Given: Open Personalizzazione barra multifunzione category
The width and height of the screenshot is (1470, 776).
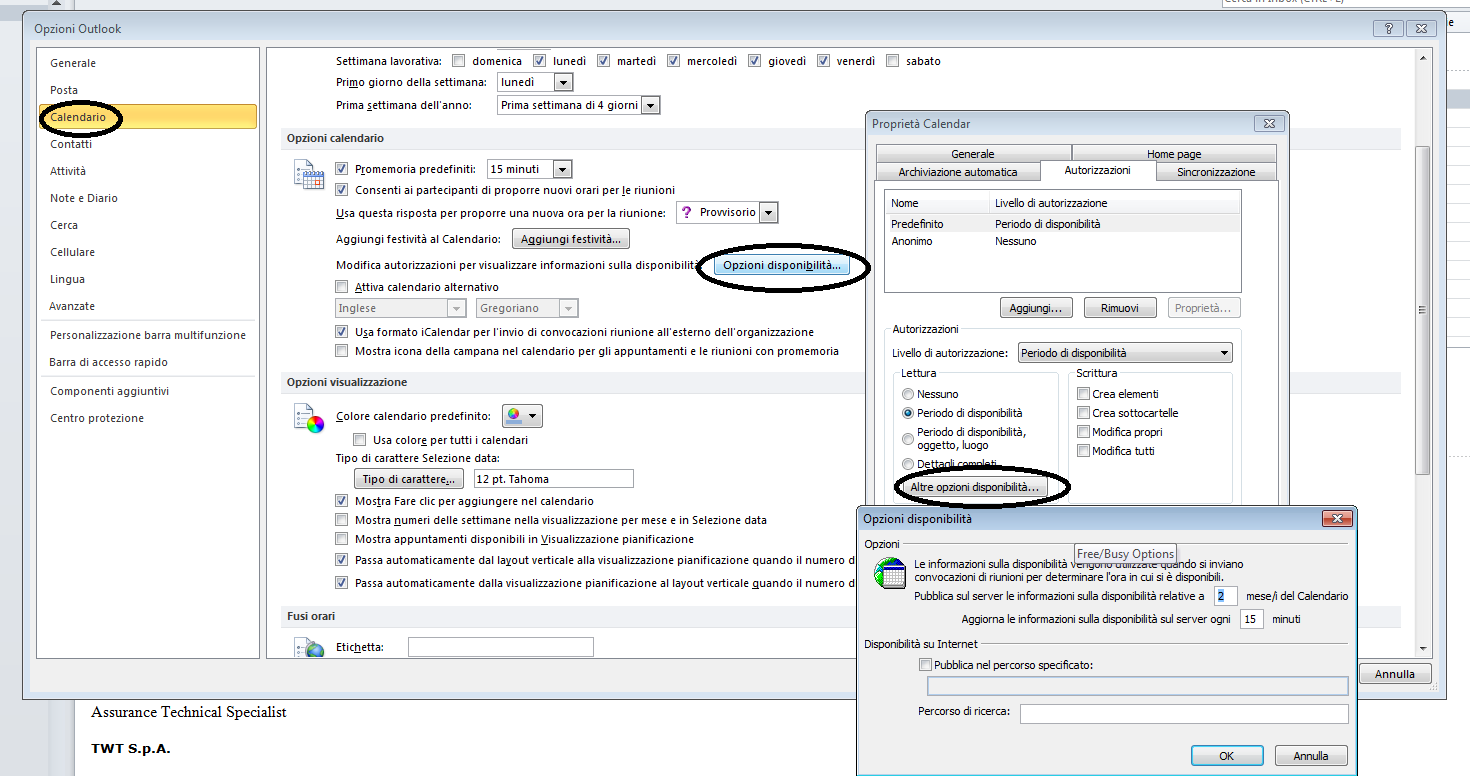Looking at the screenshot, I should pos(148,335).
